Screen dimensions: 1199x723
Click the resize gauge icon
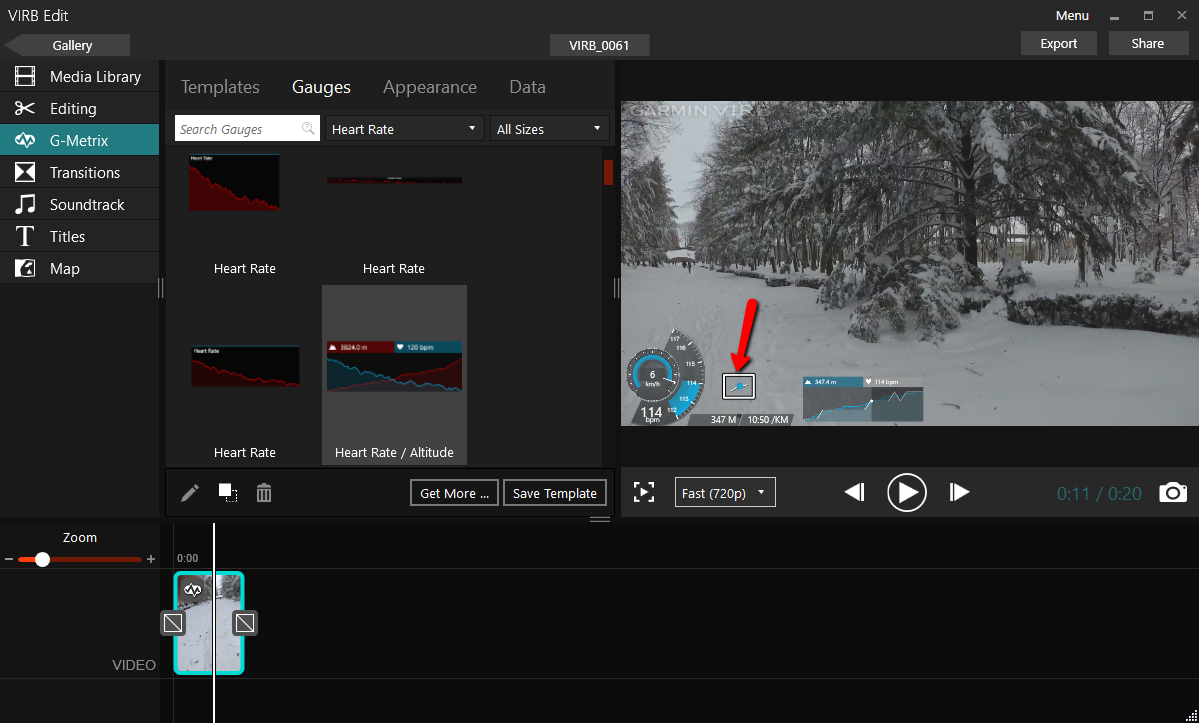click(x=228, y=493)
